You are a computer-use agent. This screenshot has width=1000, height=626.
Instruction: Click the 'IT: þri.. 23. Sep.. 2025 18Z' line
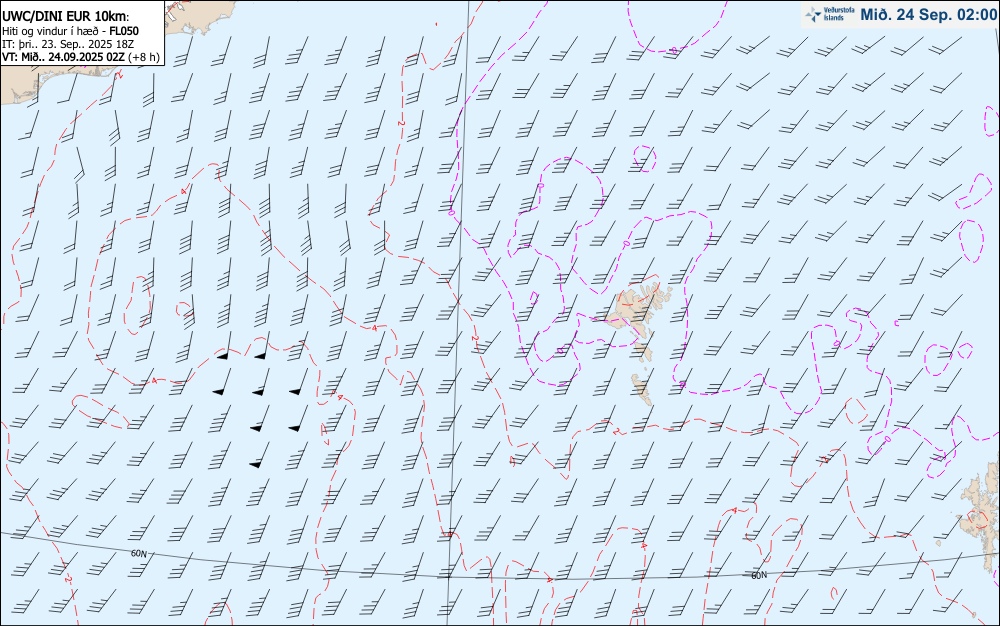tap(68, 44)
